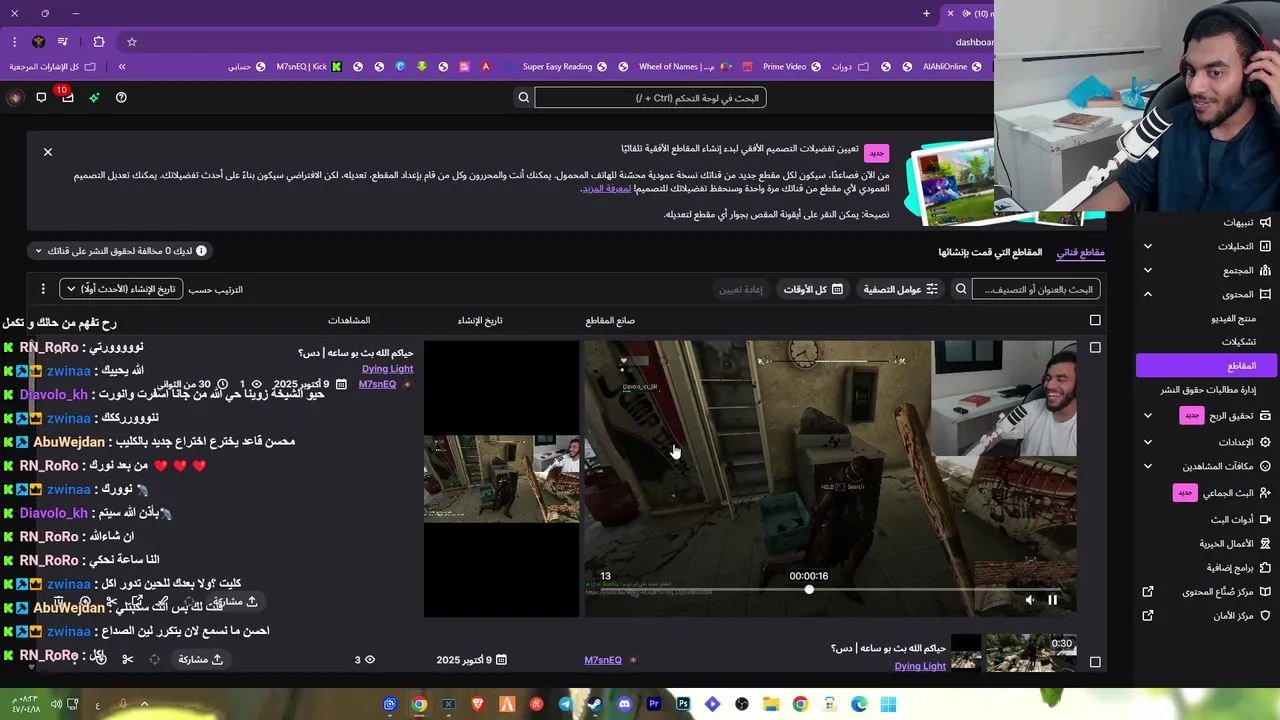1280x720 pixels.
Task: Expand the الإعدادات section in sidebar
Action: point(1148,441)
